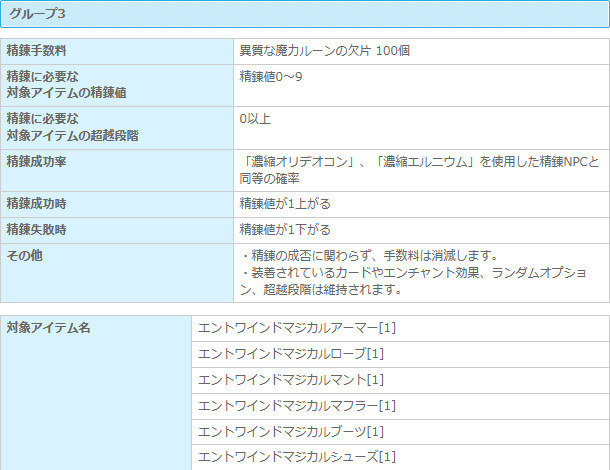This screenshot has width=610, height=470.
Task: Click the エントワインドマジカルブーツ[1] item
Action: click(x=291, y=431)
